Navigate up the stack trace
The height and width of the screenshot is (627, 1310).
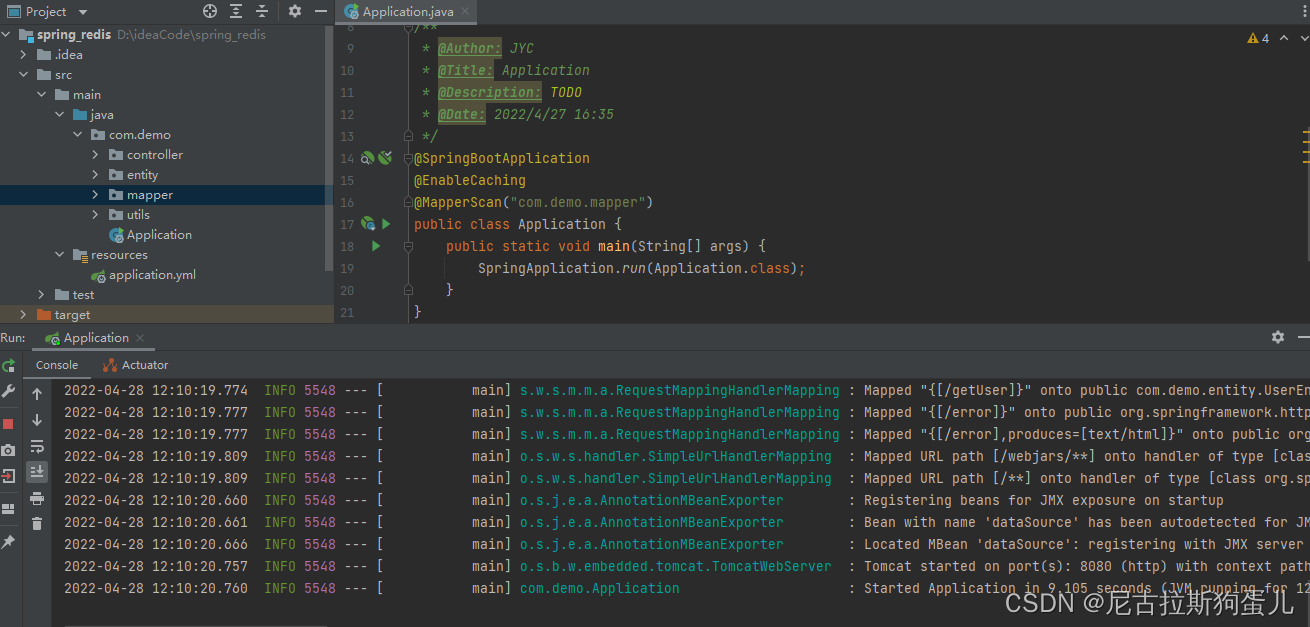click(x=36, y=394)
